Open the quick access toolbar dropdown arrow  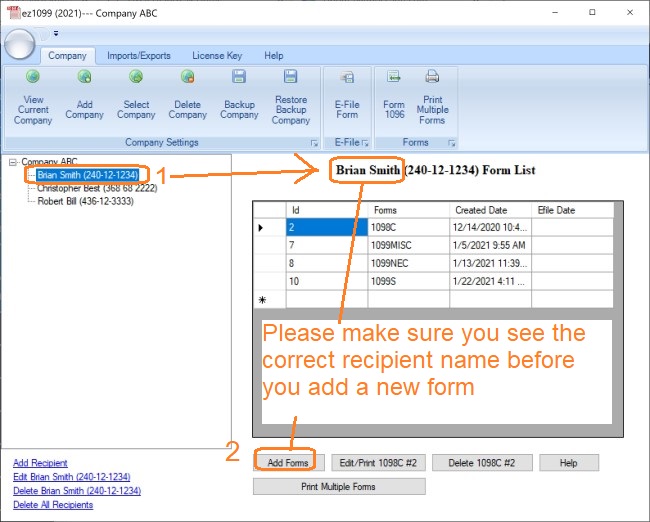(56, 33)
